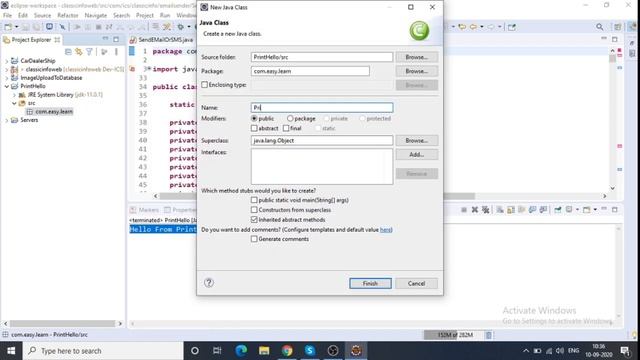Click the garbage collector trash icon
Viewport: 640px width, 360px height.
pyautogui.click(x=489, y=335)
